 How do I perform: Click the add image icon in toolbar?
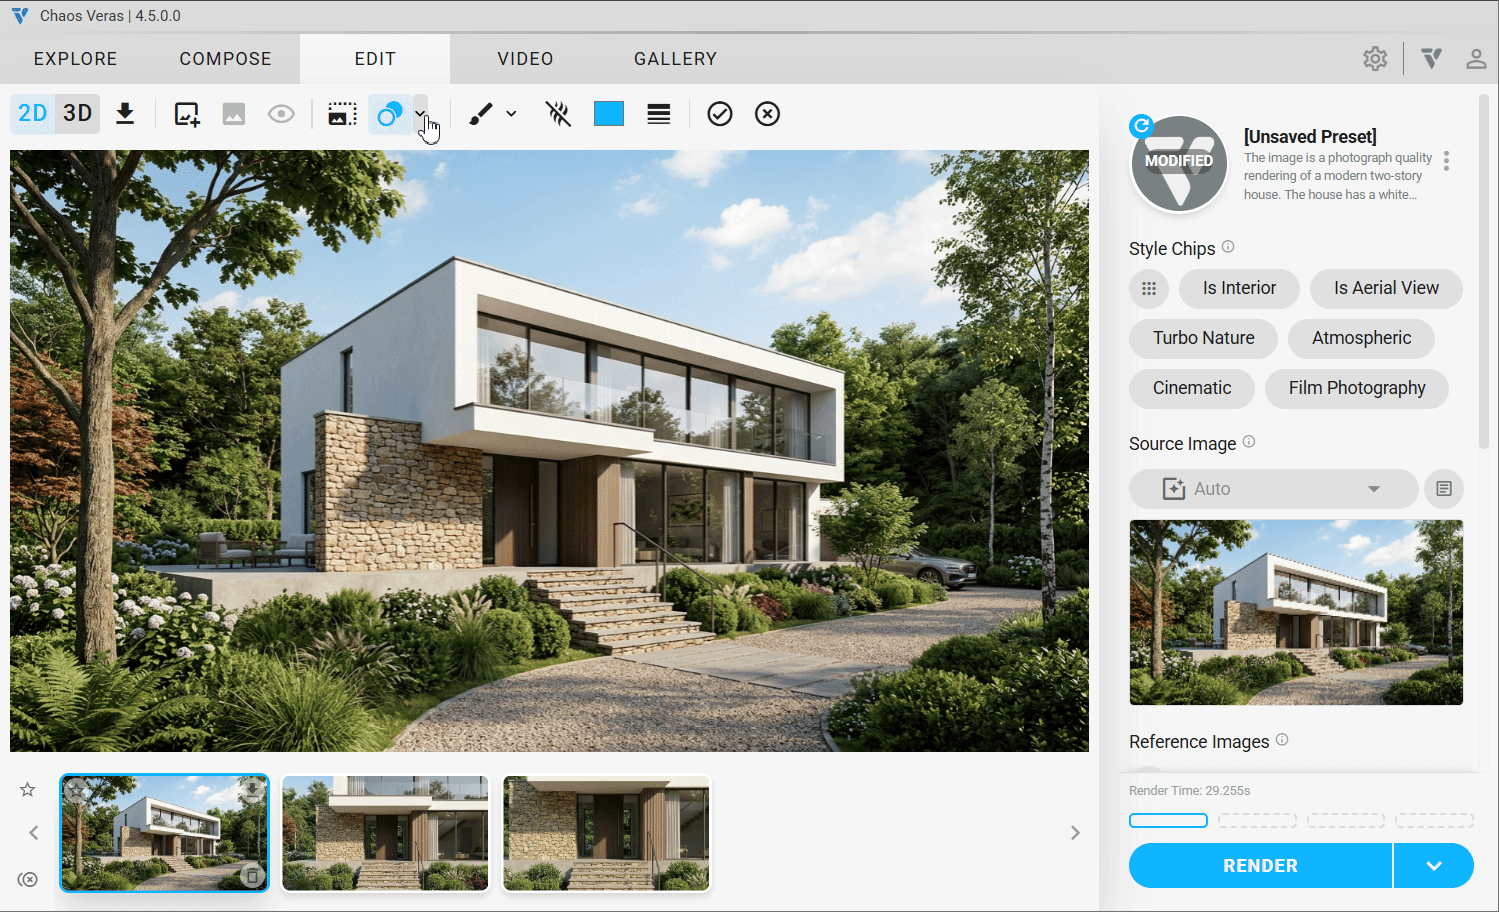click(x=187, y=114)
